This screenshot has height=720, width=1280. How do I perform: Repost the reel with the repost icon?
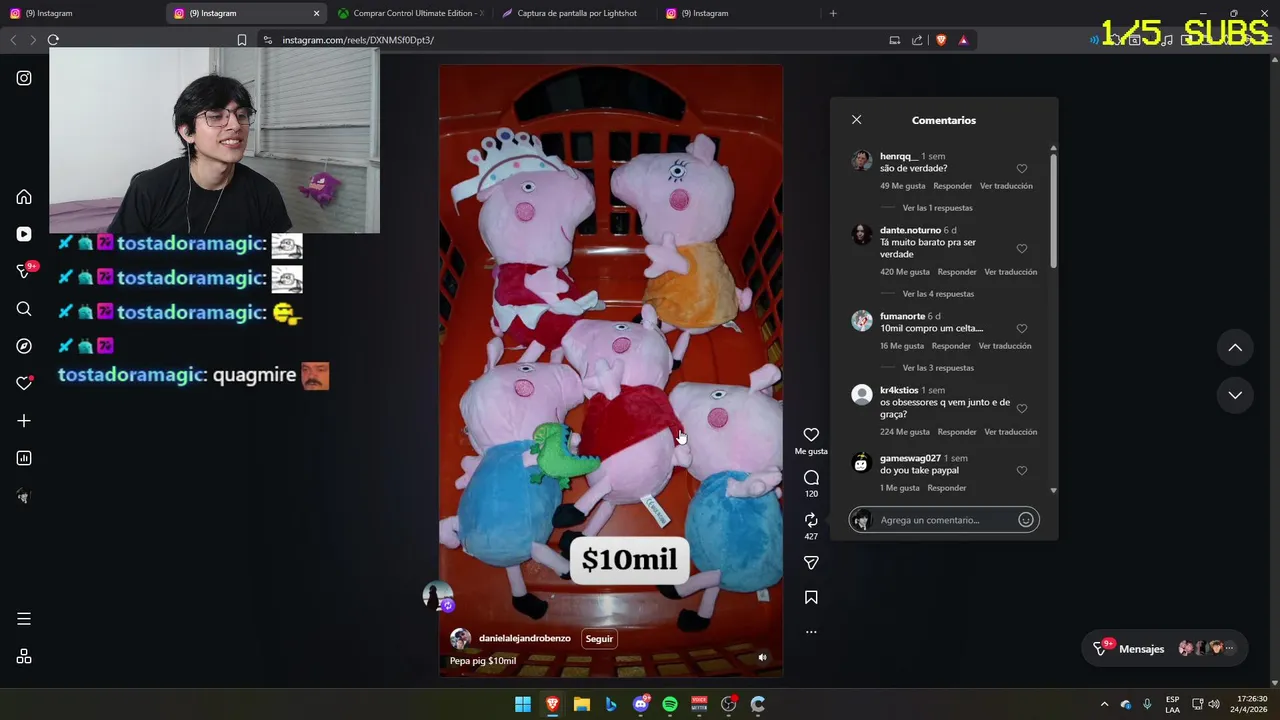(811, 520)
